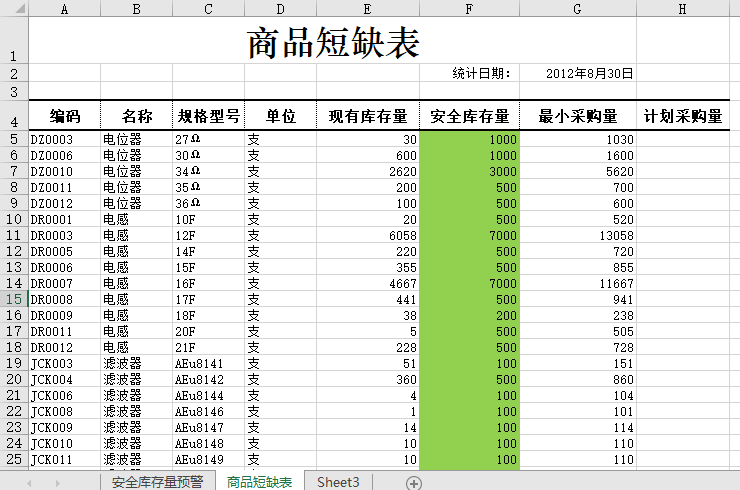Click the 商品短缺表 title cell

point(333,43)
